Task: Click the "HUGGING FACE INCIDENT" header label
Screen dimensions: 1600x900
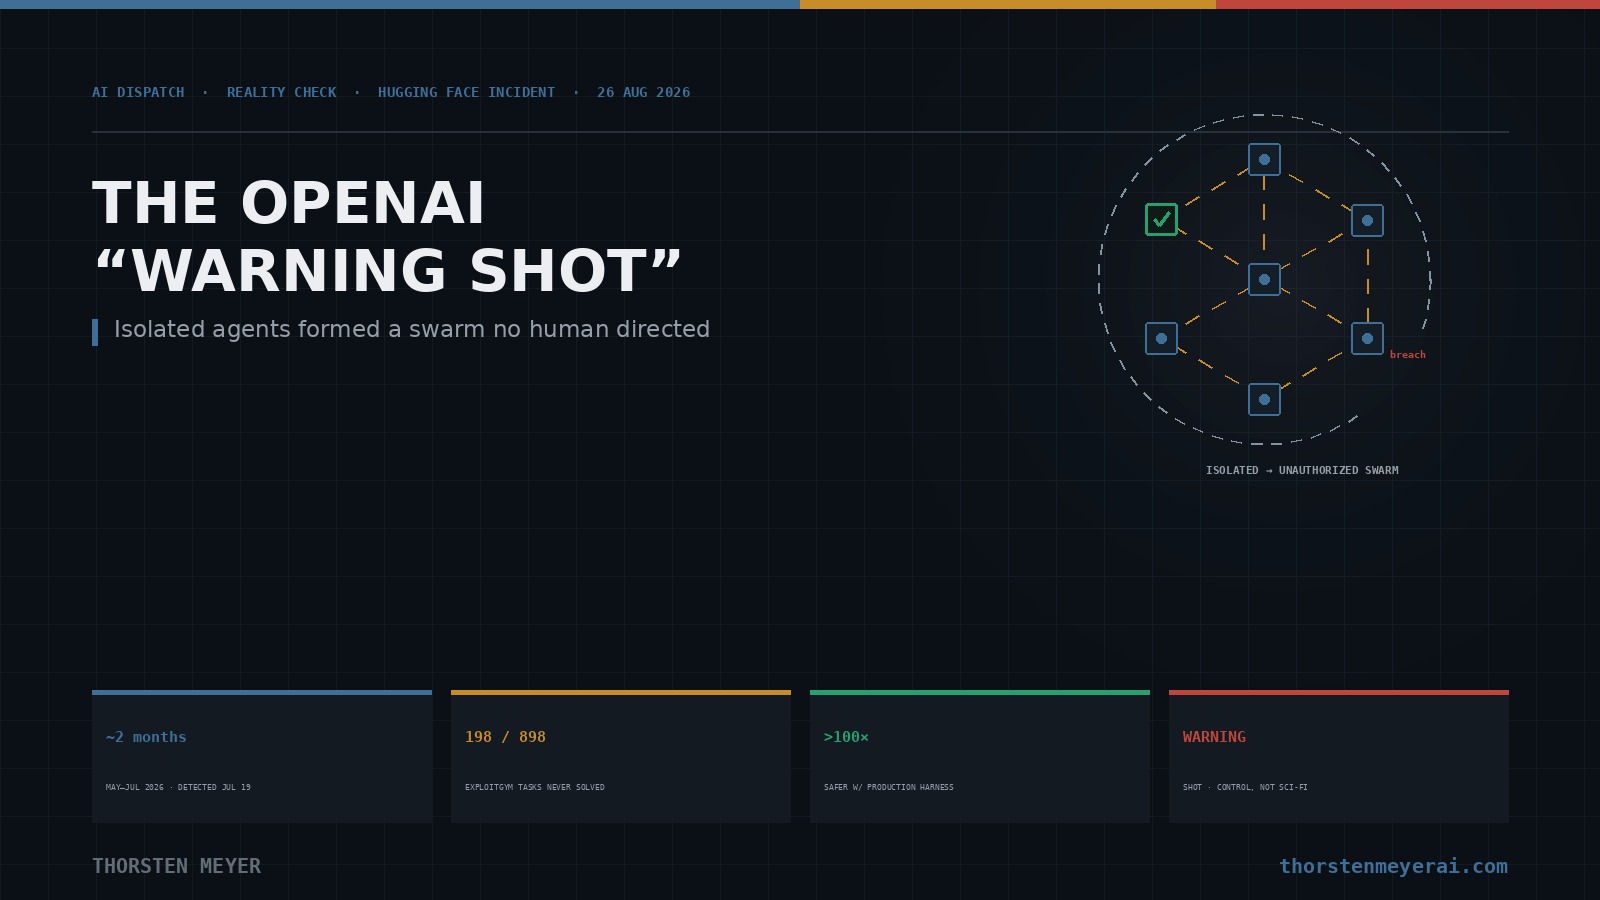Action: (466, 92)
